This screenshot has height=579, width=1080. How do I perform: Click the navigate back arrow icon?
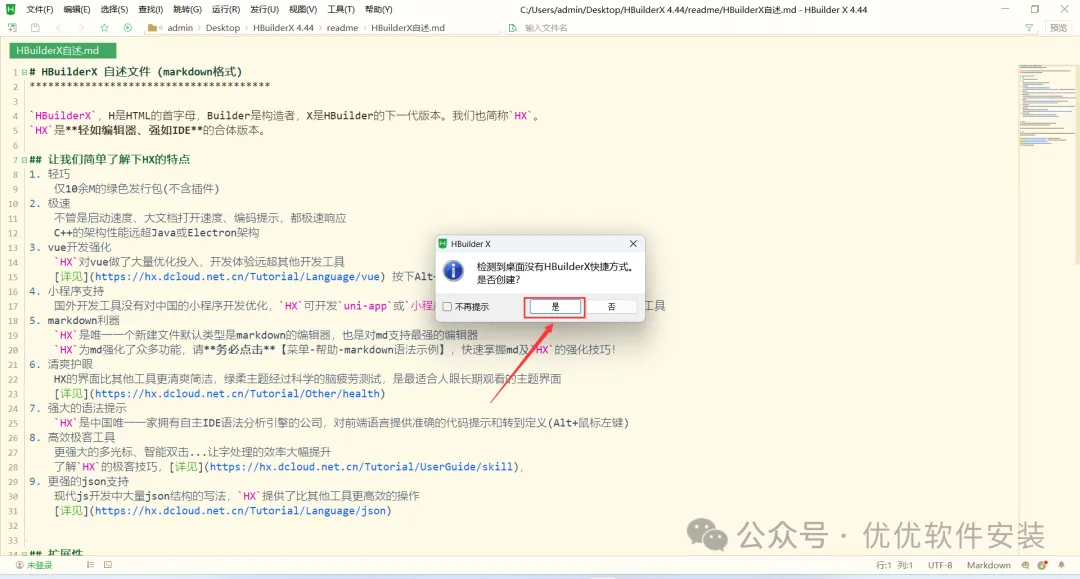(x=59, y=28)
